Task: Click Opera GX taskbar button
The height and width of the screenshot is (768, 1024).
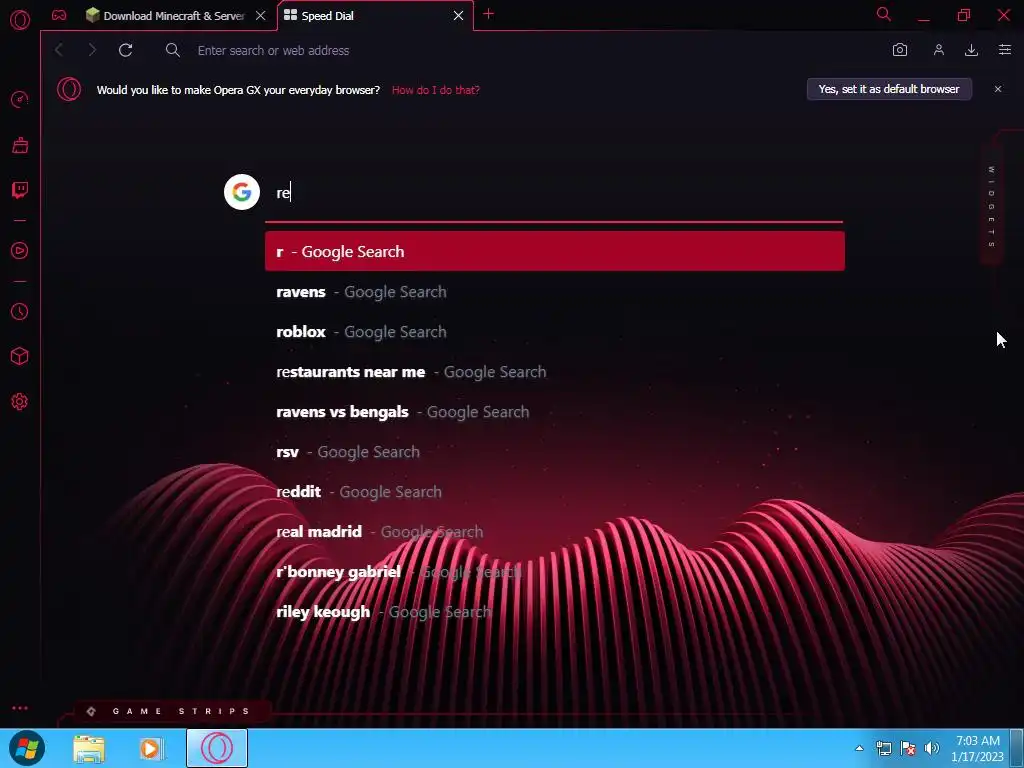Action: [x=217, y=748]
